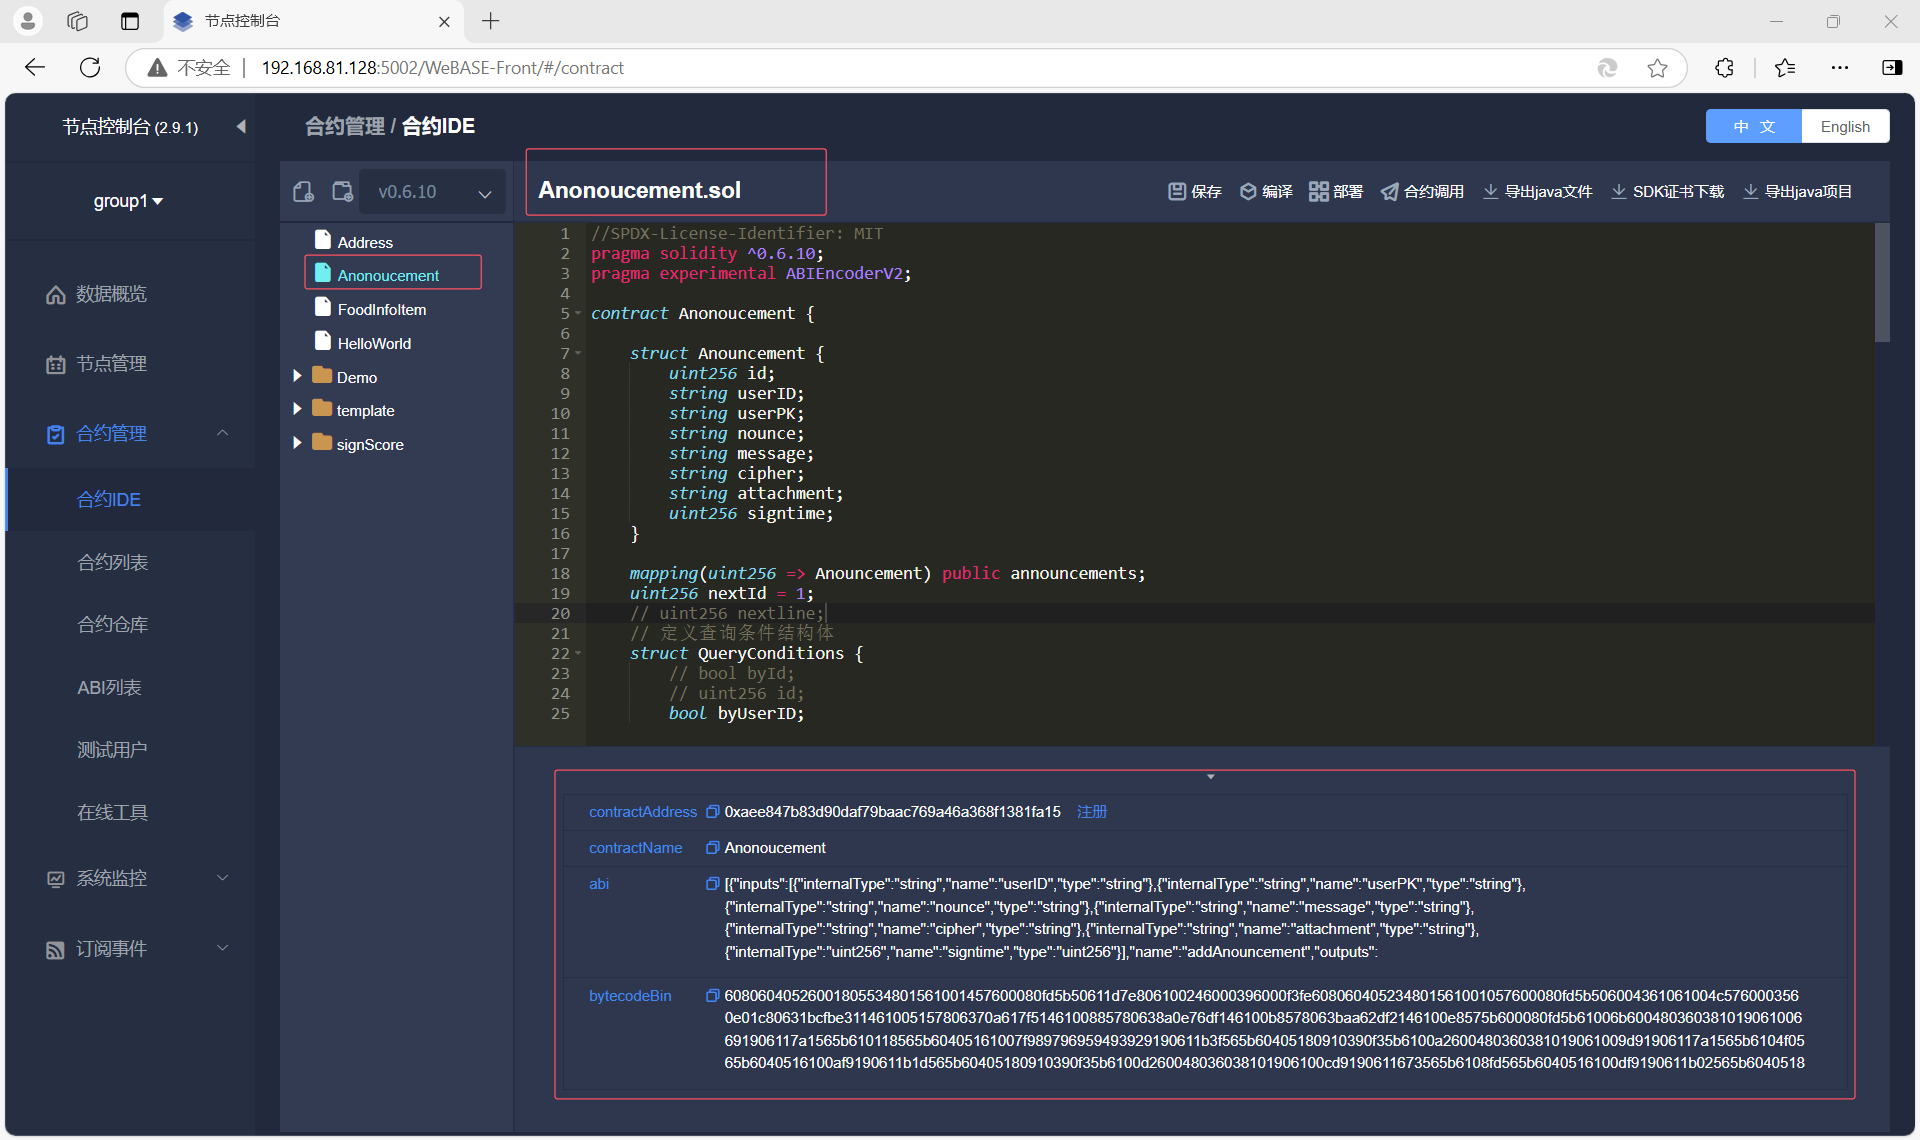Open the 合约列表 menu item
This screenshot has width=1920, height=1140.
click(113, 562)
